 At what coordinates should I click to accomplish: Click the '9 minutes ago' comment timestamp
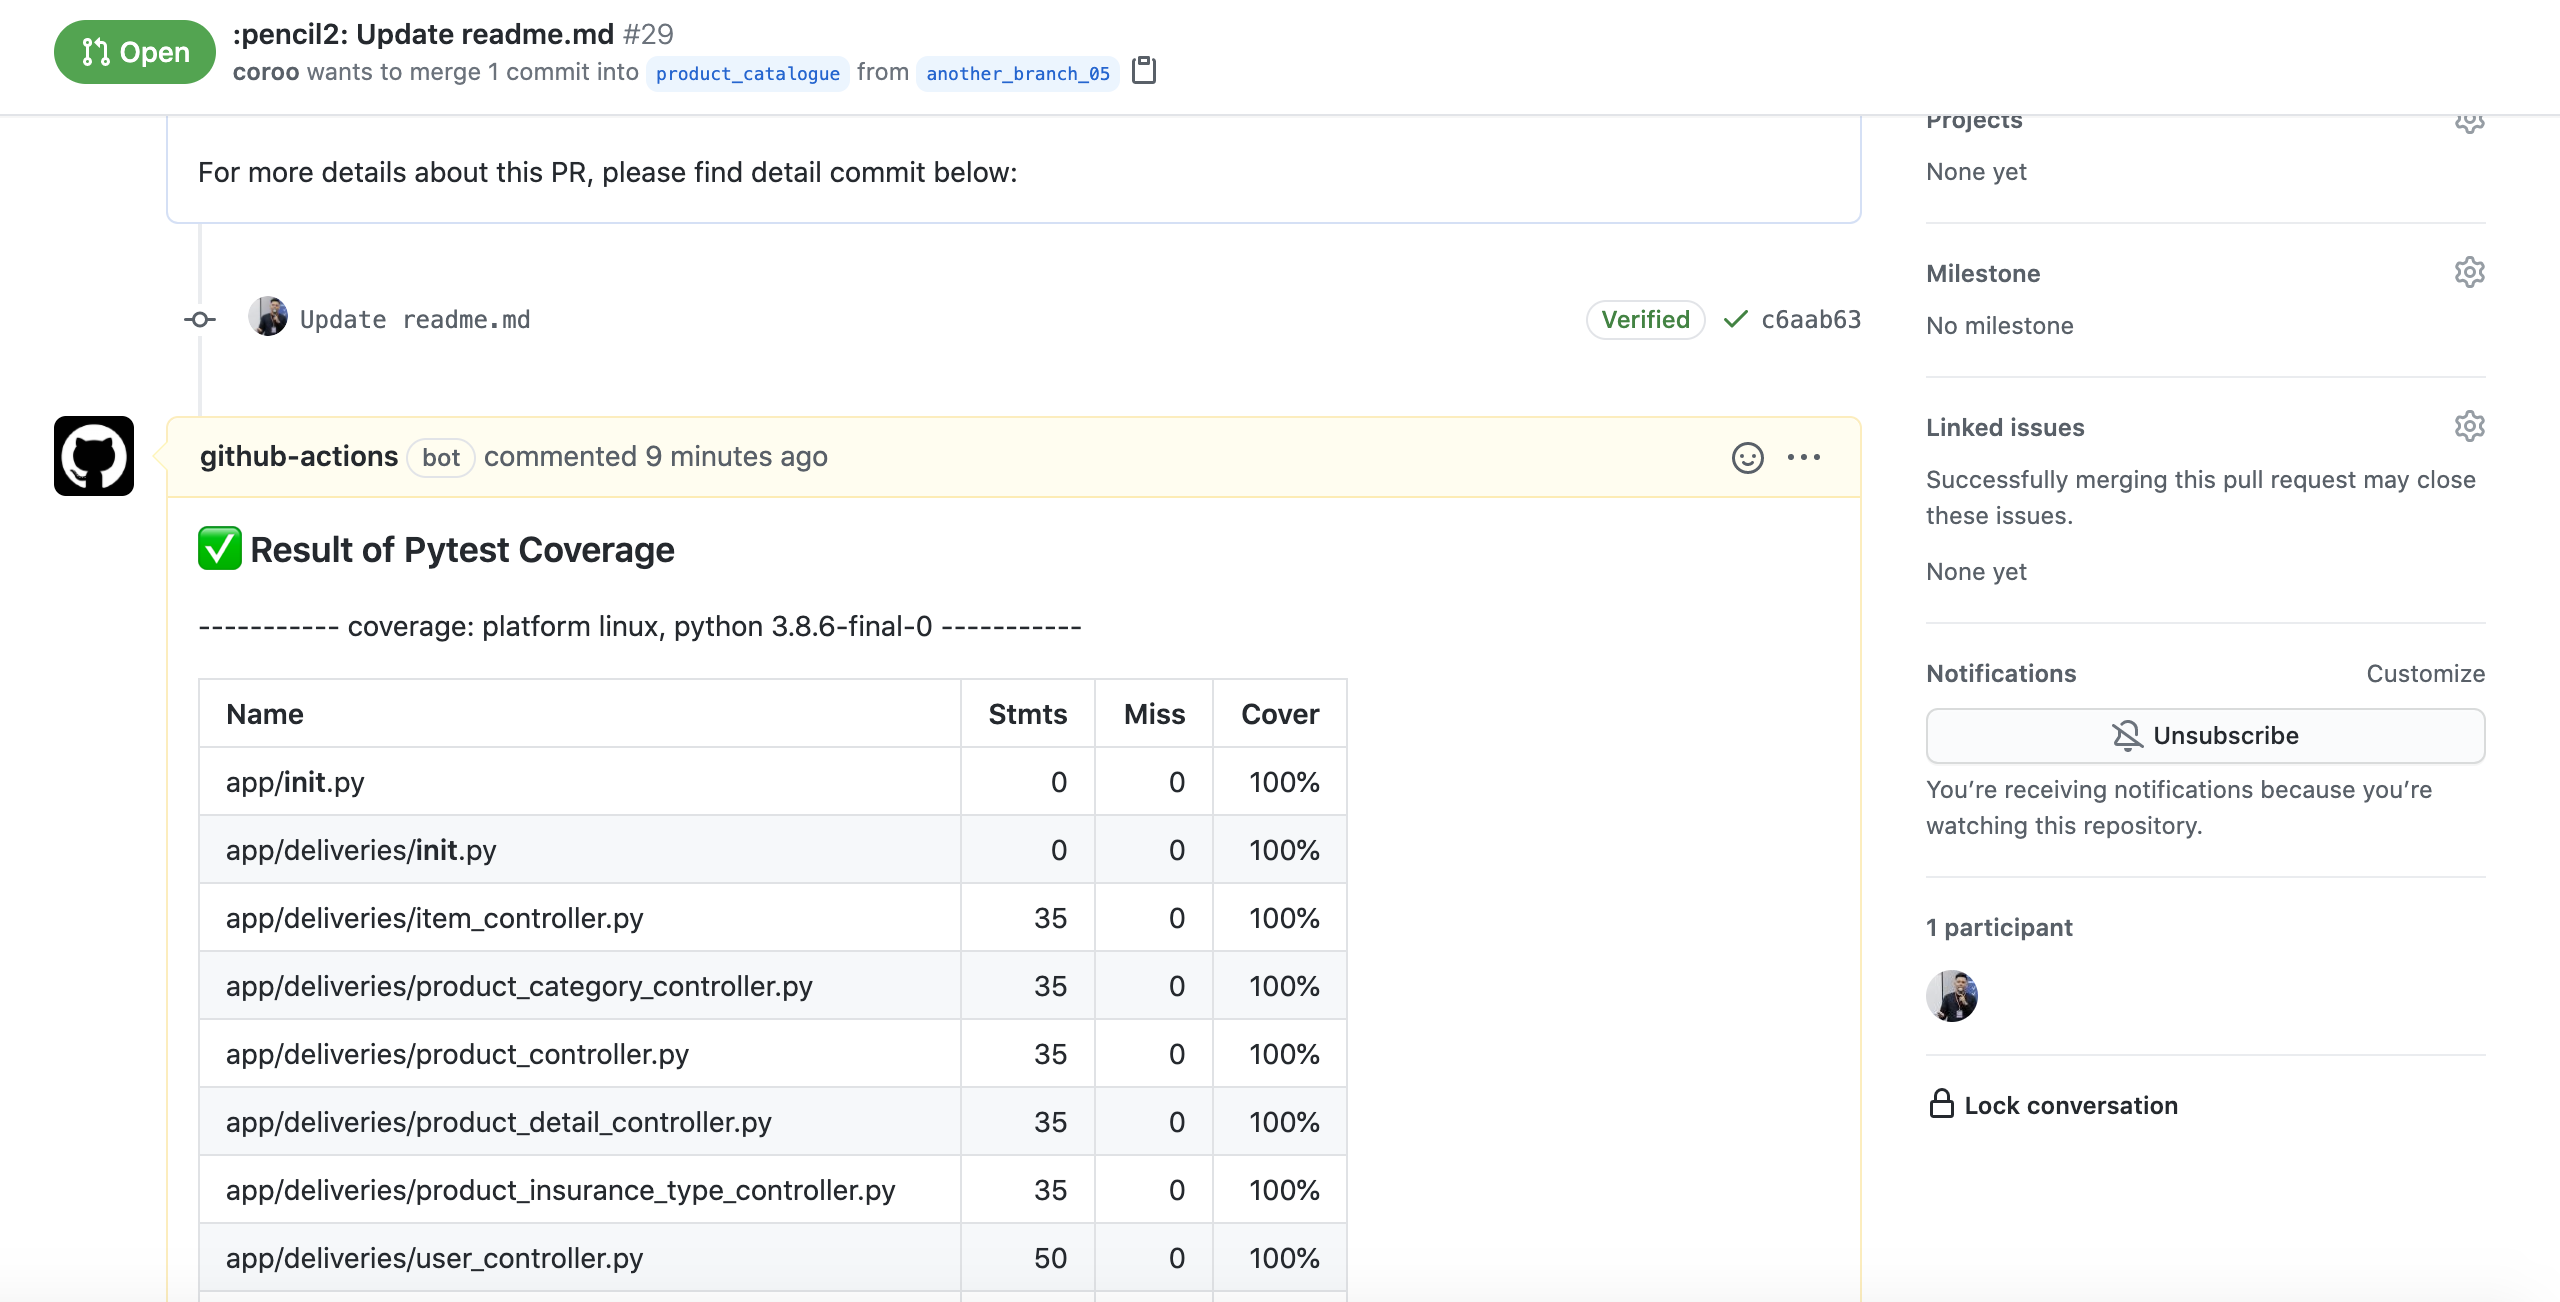(736, 456)
